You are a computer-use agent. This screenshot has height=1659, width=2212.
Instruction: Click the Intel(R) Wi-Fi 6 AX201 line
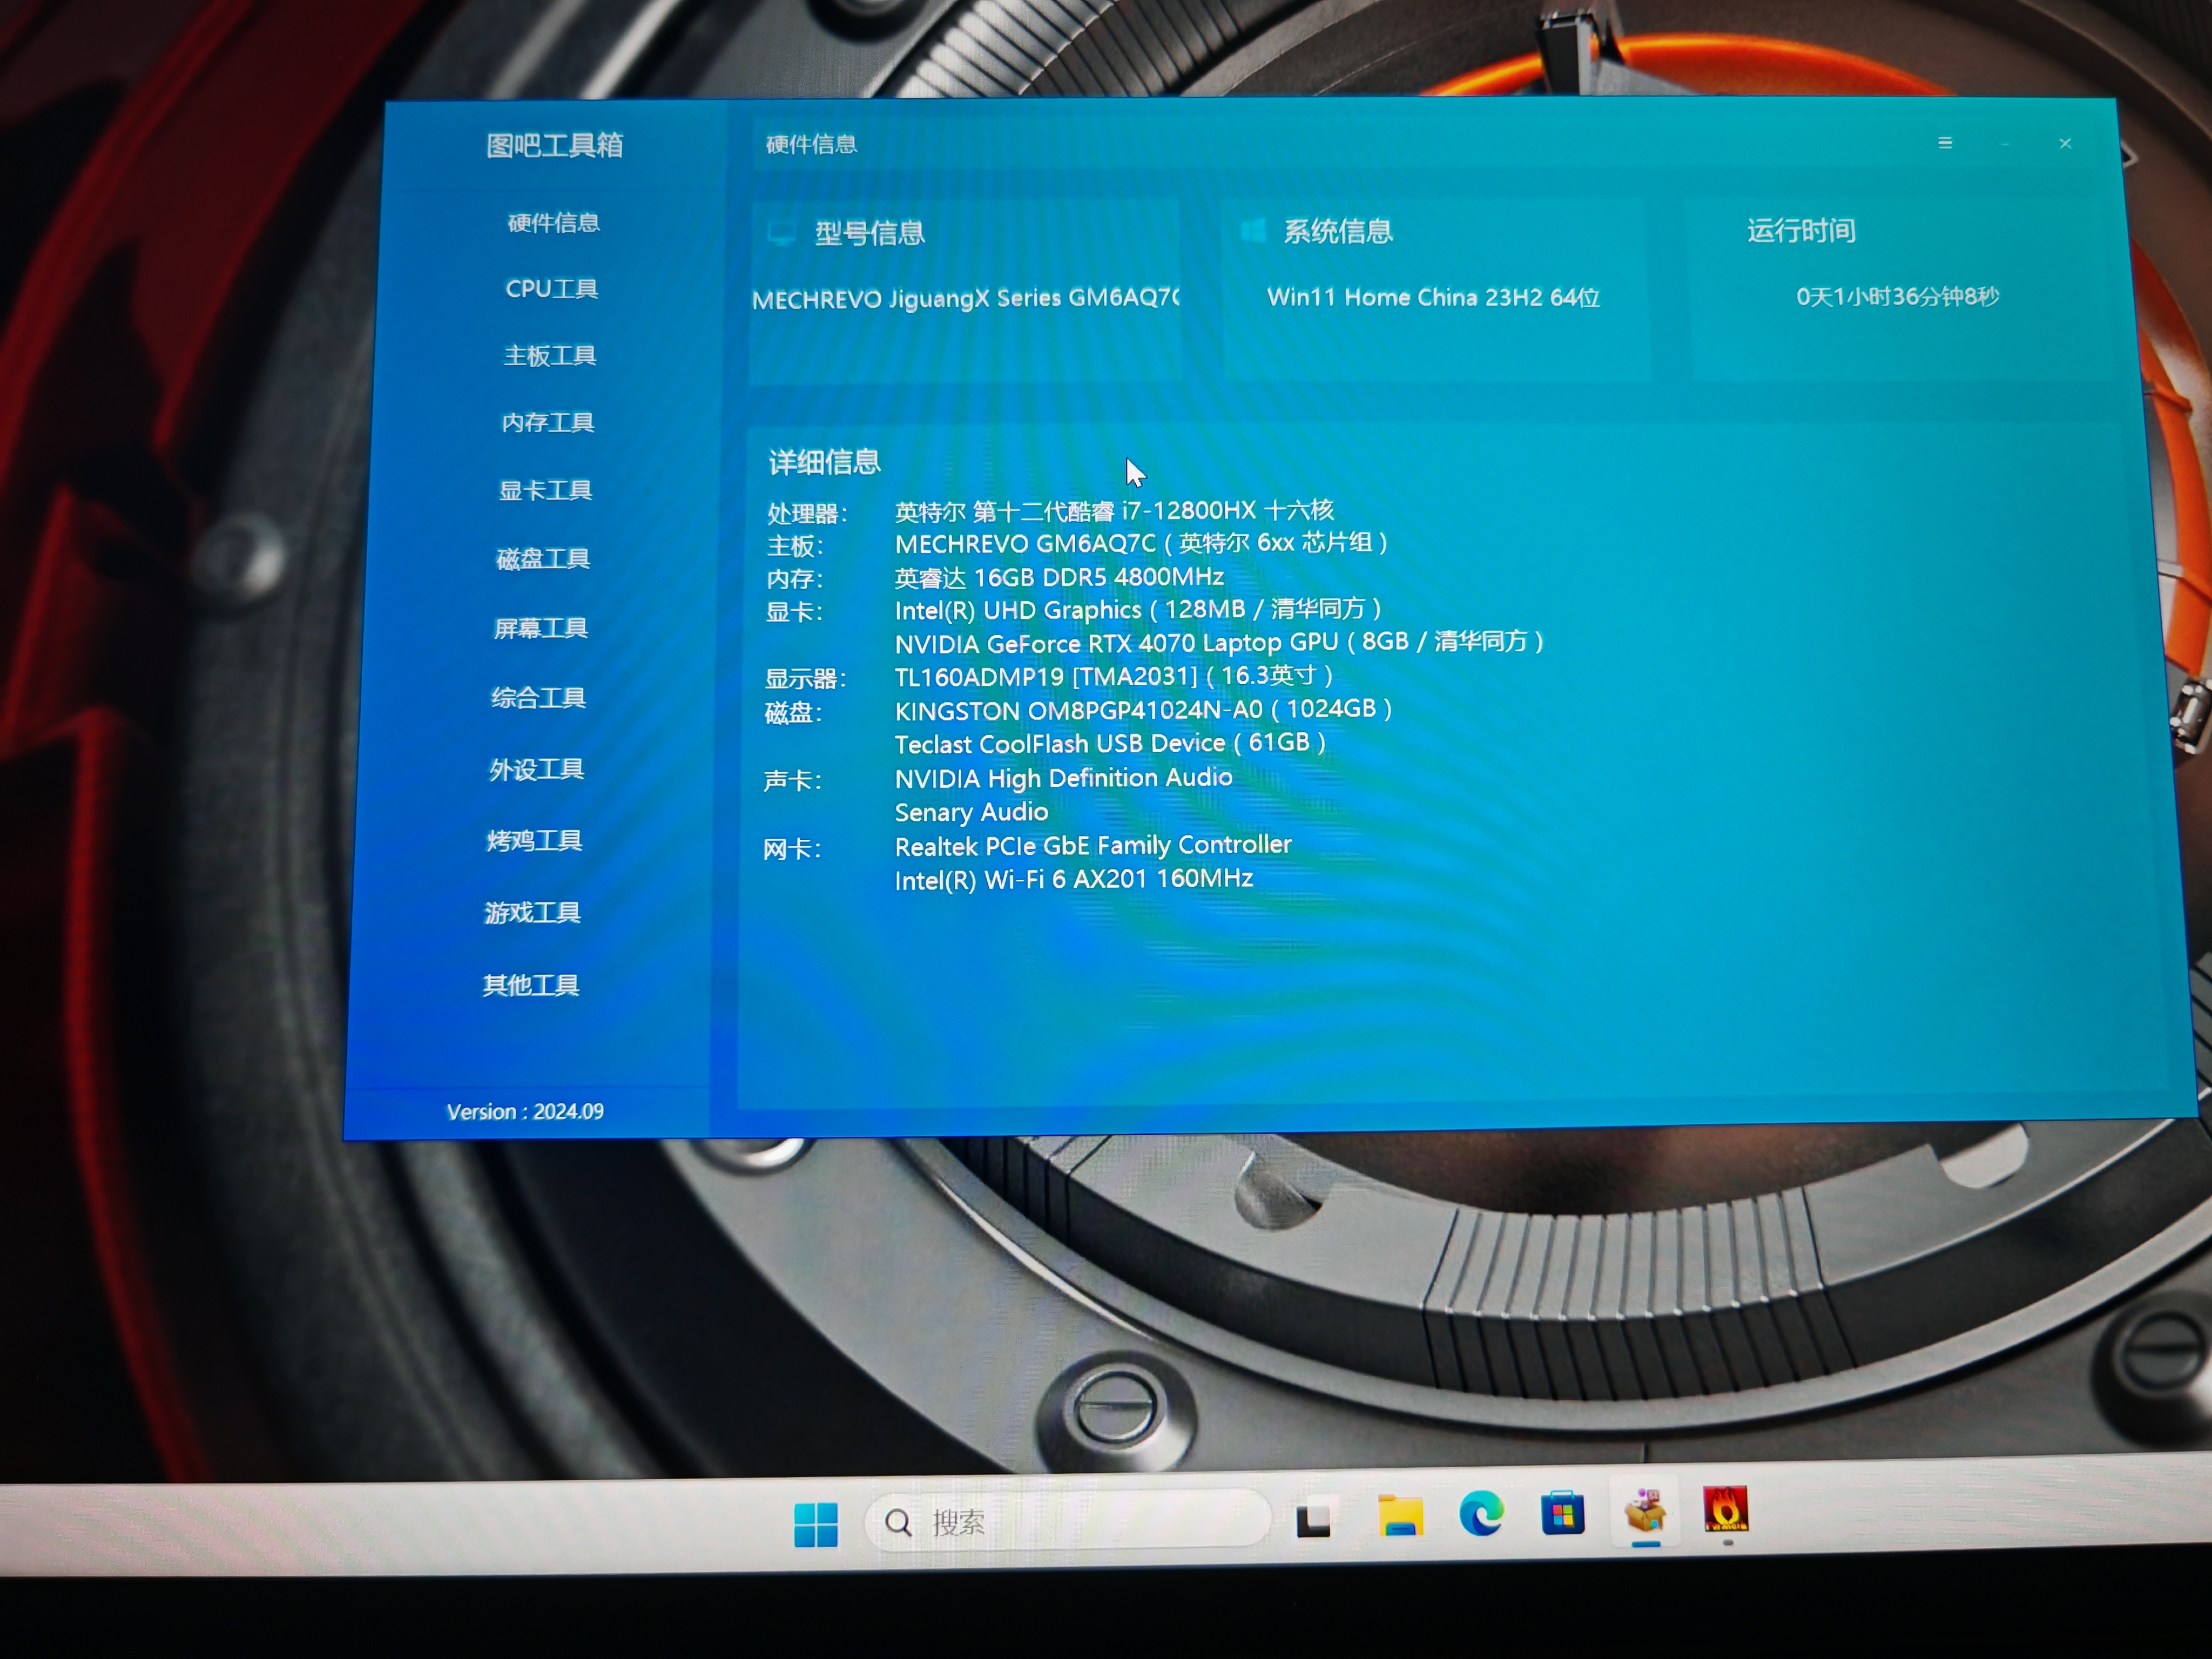pos(1074,879)
